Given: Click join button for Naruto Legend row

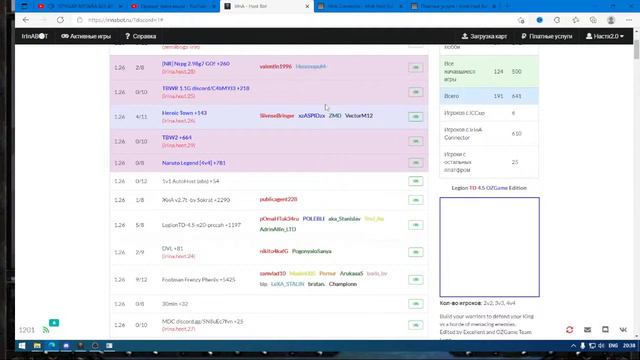Looking at the screenshot, I should coord(416,163).
